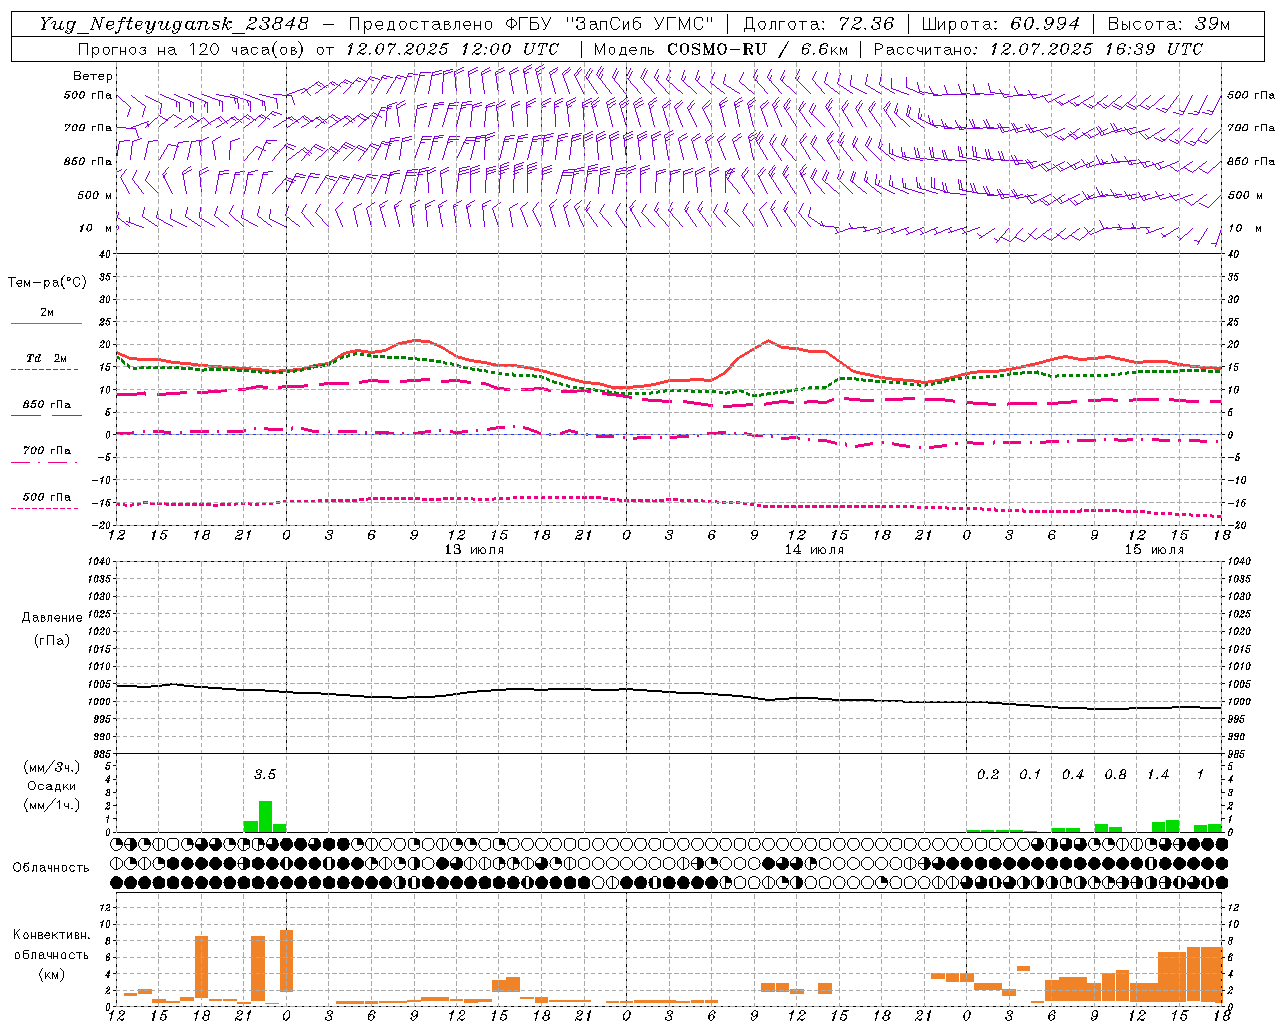Click the Облачность panel label
This screenshot has width=1280, height=1024.
[x=51, y=868]
